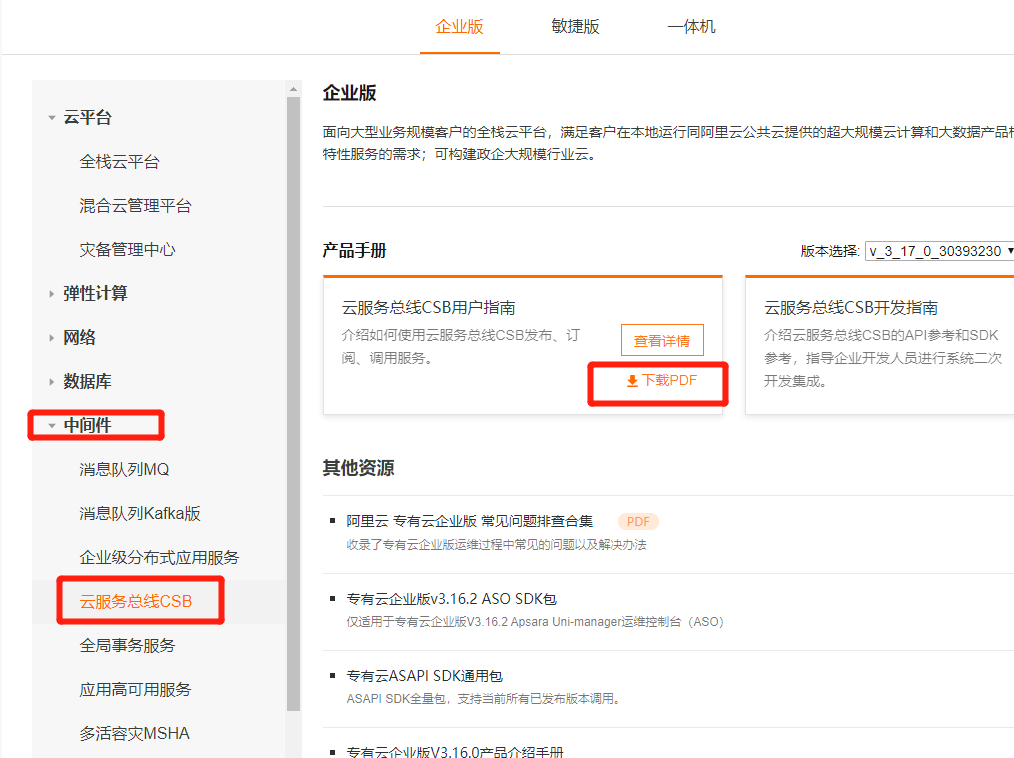Click the 下载PDF link for CSB用户指南
This screenshot has height=758, width=1014.
click(x=662, y=380)
